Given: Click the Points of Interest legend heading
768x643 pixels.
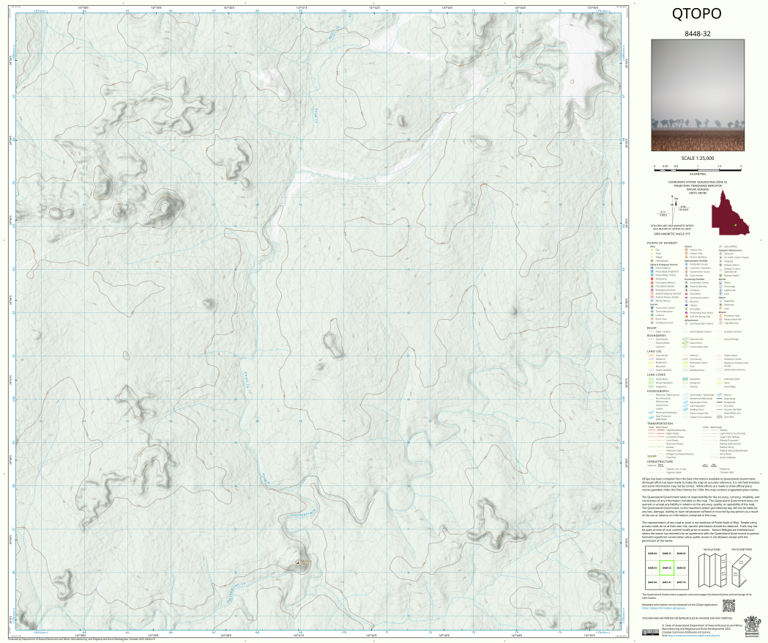Looking at the screenshot, I should tap(662, 243).
